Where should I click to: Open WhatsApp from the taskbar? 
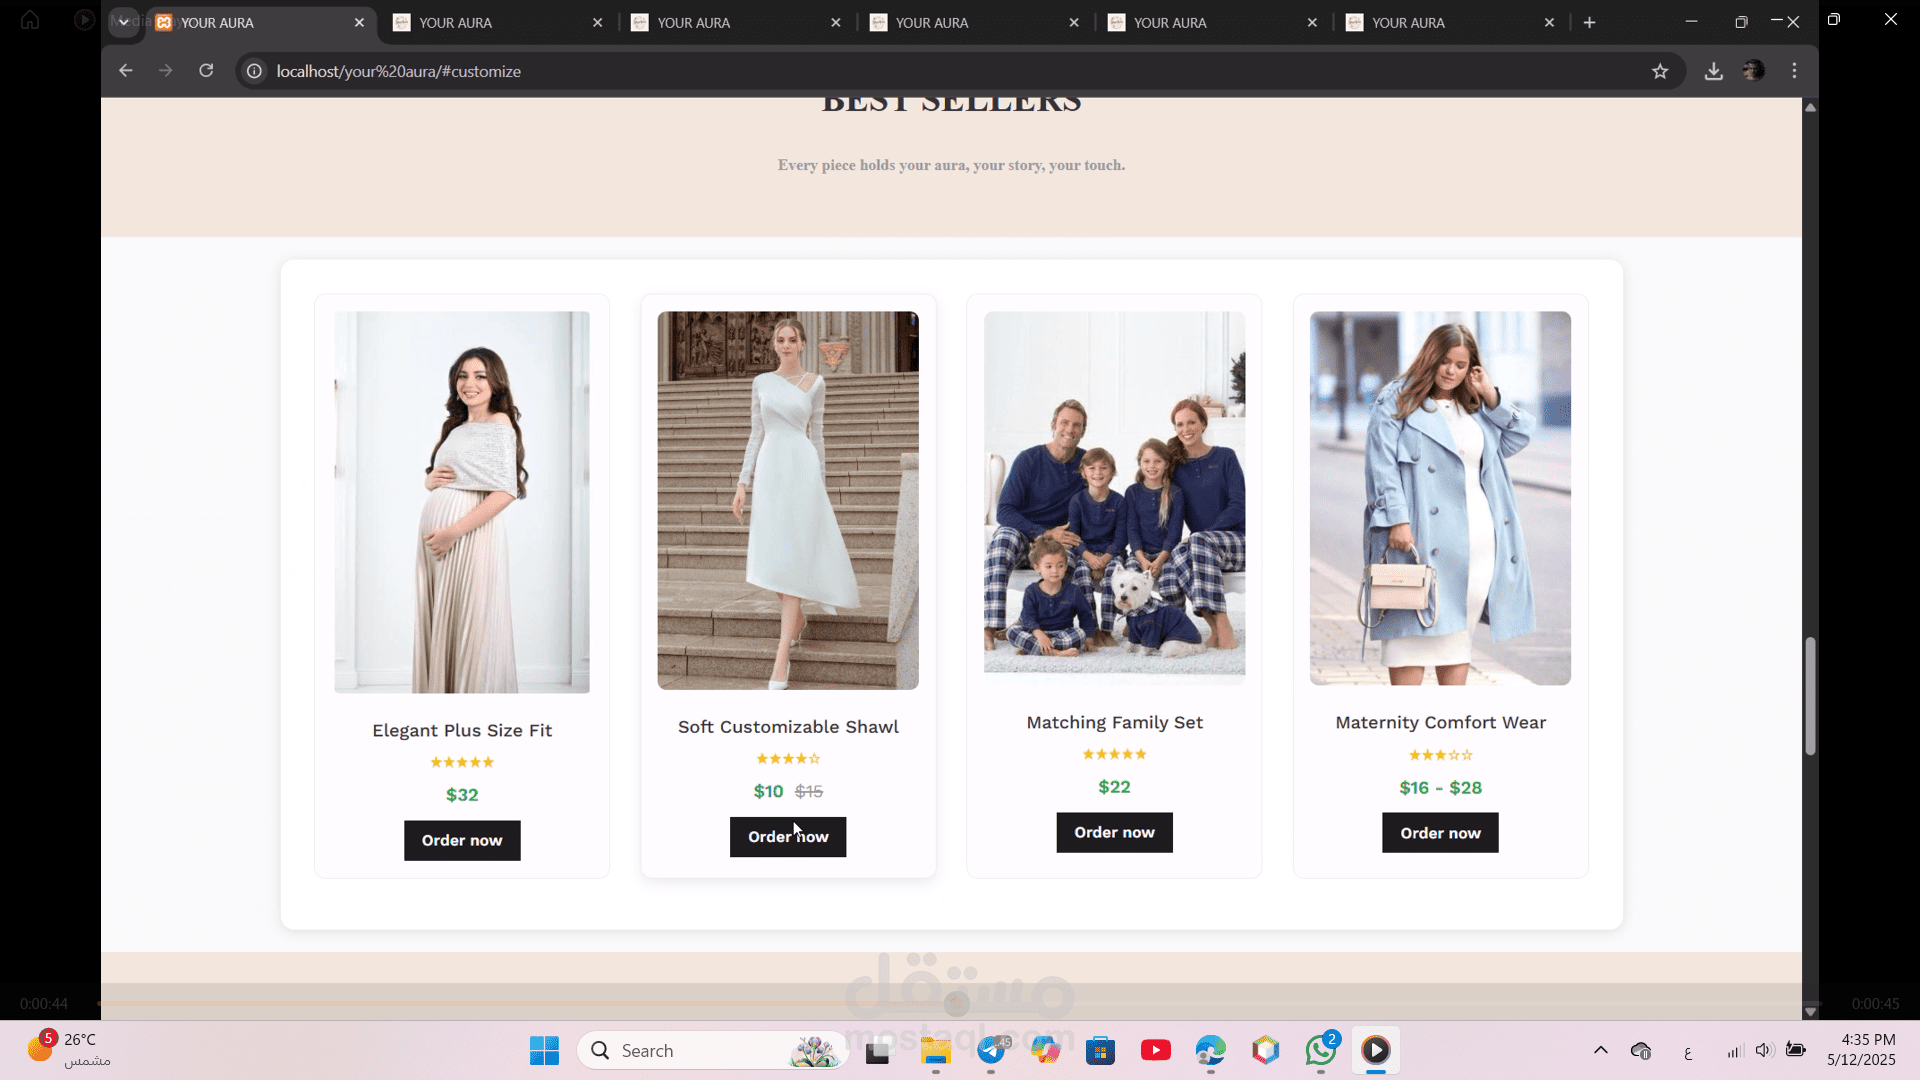coord(1321,1051)
